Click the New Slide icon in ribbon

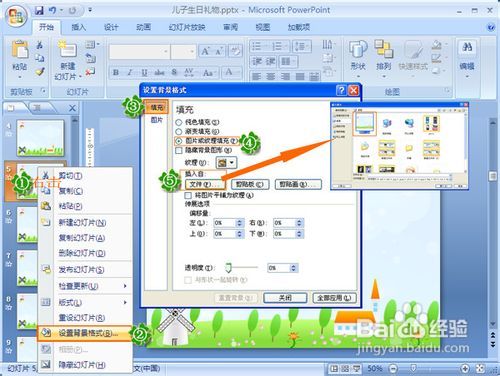(68, 49)
